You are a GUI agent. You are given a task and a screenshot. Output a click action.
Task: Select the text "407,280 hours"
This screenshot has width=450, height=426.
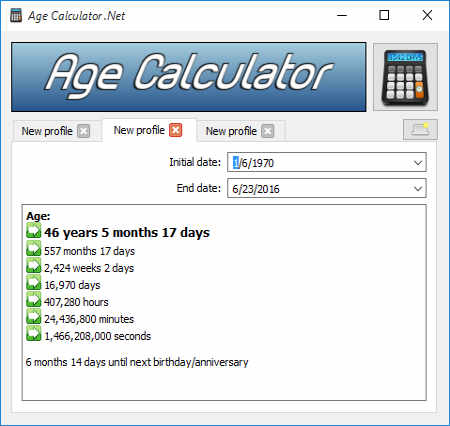[x=76, y=302]
